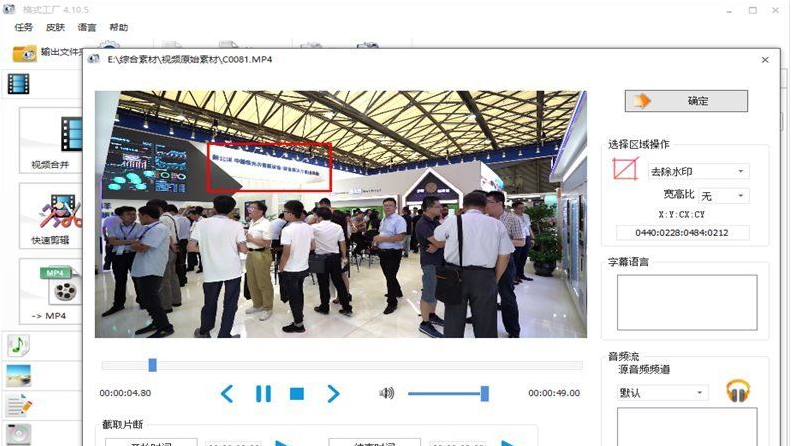The height and width of the screenshot is (446, 791).
Task: Click the picture category icon in sidebar
Action: (x=18, y=375)
